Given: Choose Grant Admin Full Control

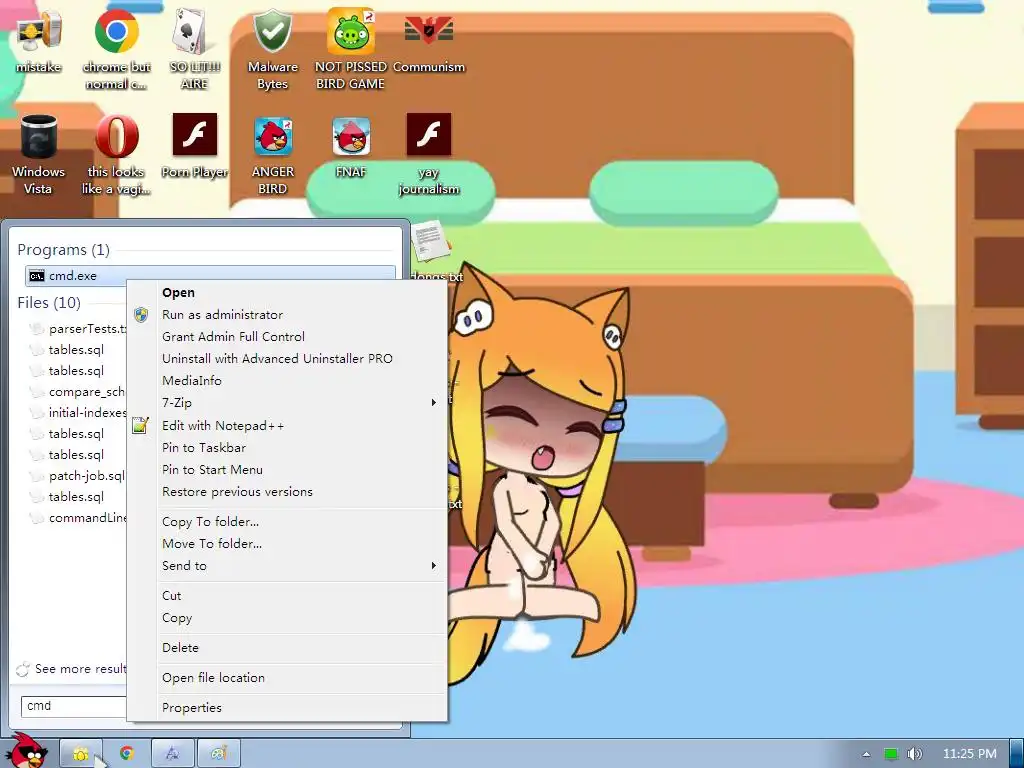Looking at the screenshot, I should point(233,337).
